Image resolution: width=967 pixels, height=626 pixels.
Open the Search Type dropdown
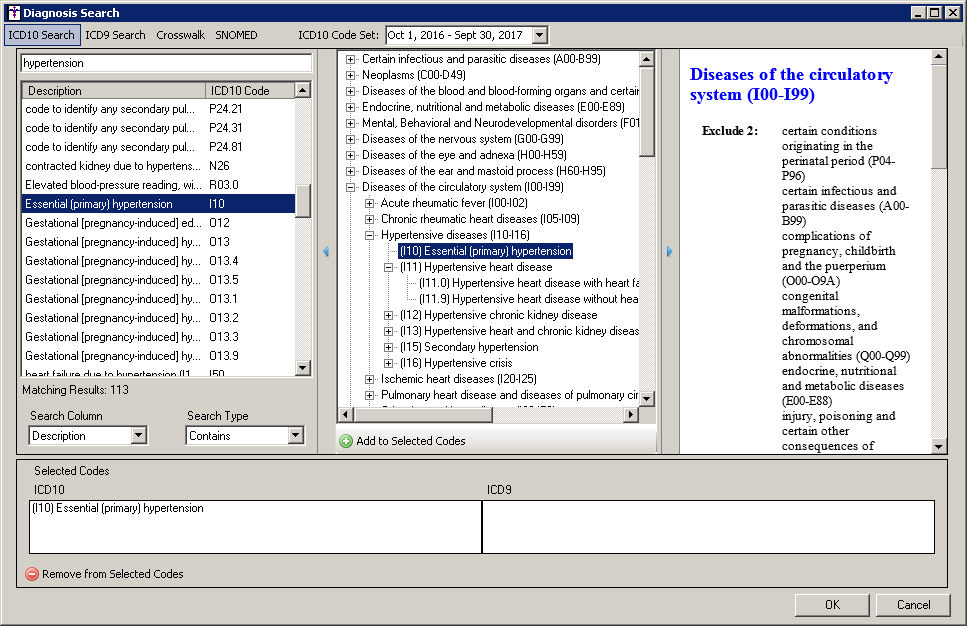click(295, 436)
